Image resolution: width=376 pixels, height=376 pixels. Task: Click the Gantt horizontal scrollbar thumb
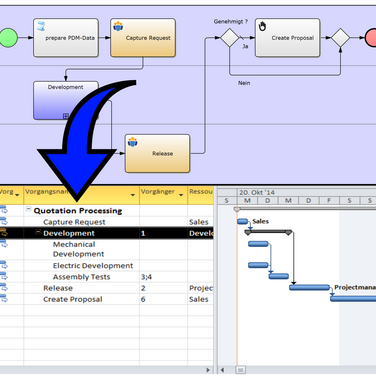[241, 370]
